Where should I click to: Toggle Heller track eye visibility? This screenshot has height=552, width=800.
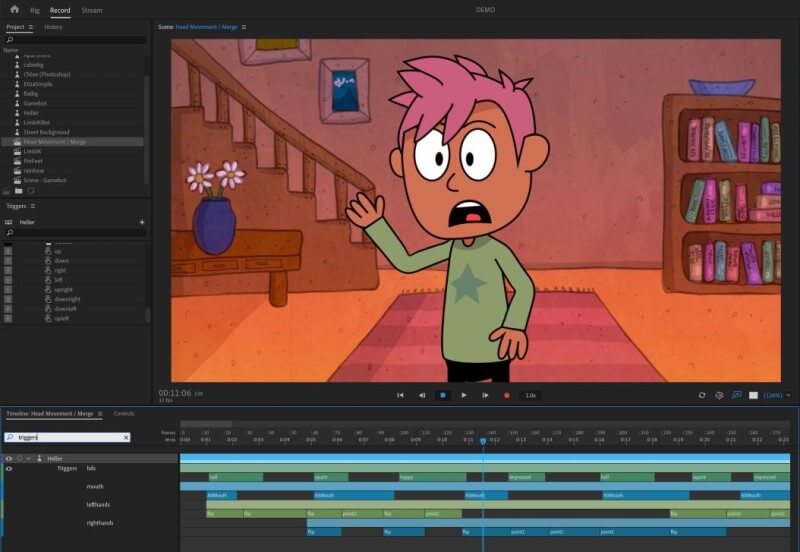pos(9,459)
